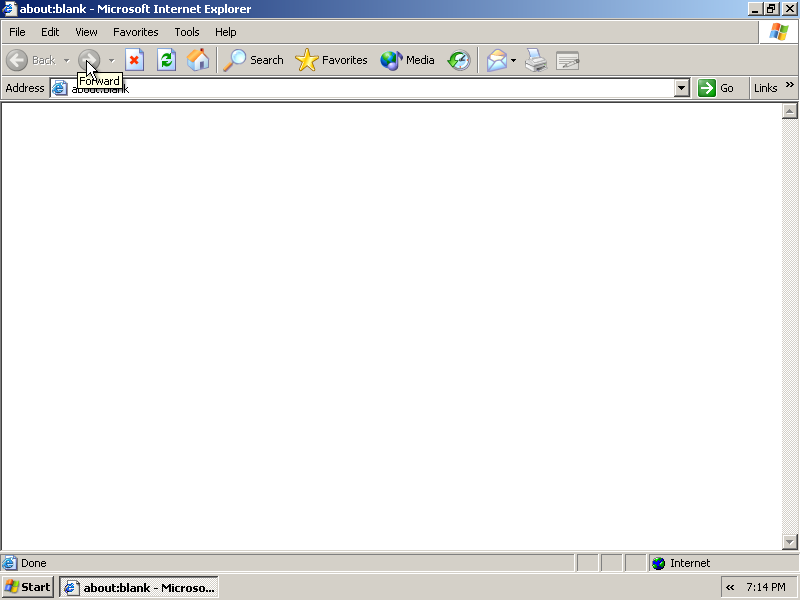The width and height of the screenshot is (800, 600).
Task: Open the Forward button history dropdown
Action: [111, 60]
